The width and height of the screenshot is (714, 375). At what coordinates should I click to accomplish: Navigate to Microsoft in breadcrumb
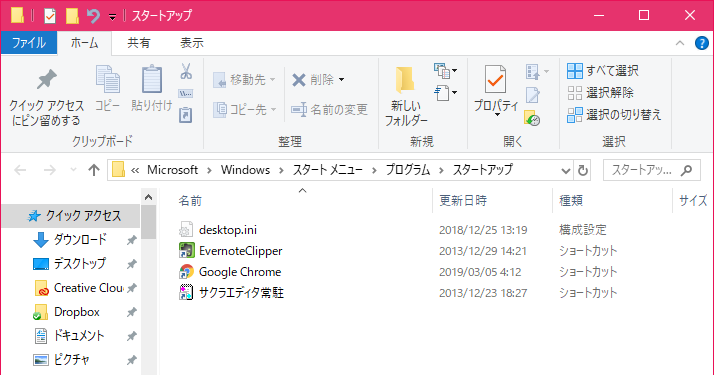[172, 170]
